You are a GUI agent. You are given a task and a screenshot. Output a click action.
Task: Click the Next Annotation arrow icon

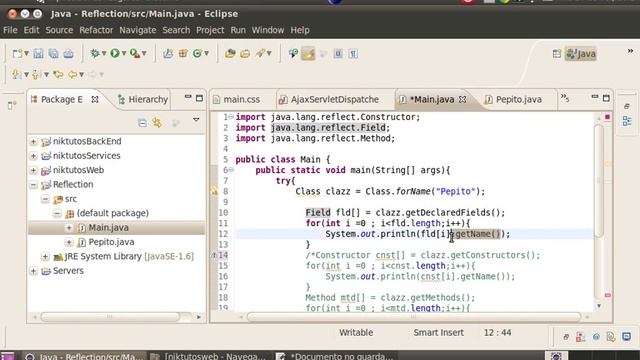point(16,74)
